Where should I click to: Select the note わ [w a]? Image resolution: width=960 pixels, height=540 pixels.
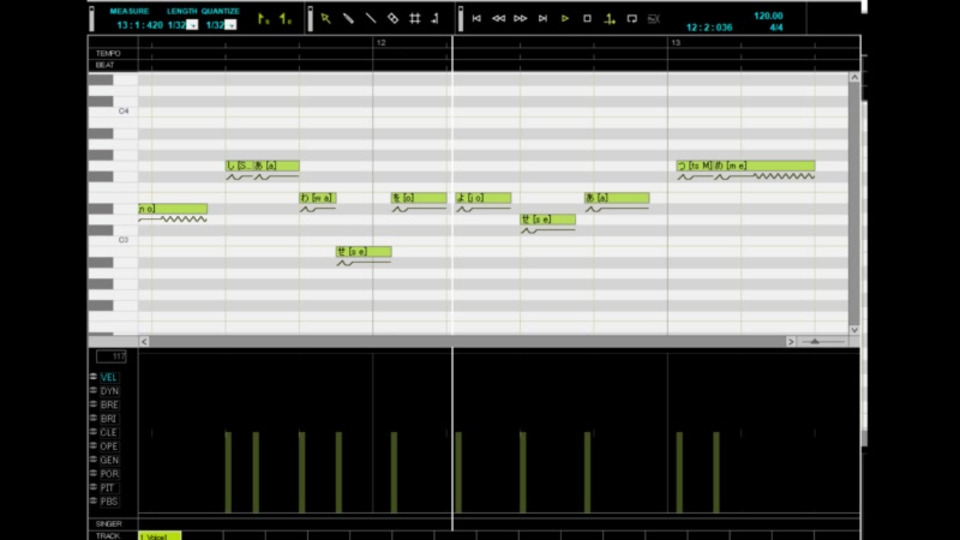[x=318, y=198]
